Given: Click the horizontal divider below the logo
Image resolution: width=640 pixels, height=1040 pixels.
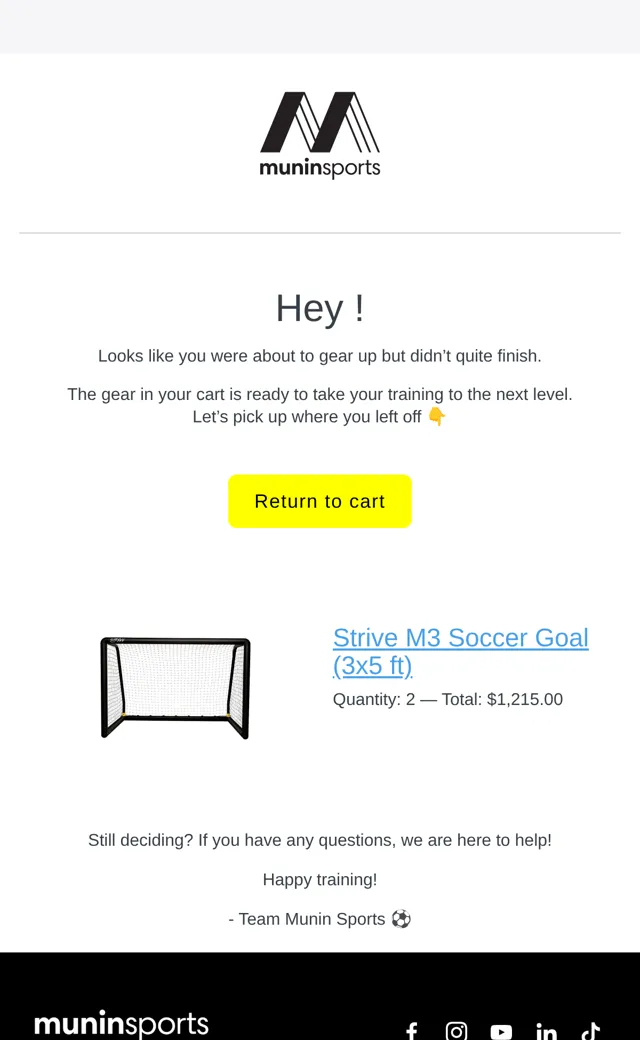Looking at the screenshot, I should click(x=320, y=233).
